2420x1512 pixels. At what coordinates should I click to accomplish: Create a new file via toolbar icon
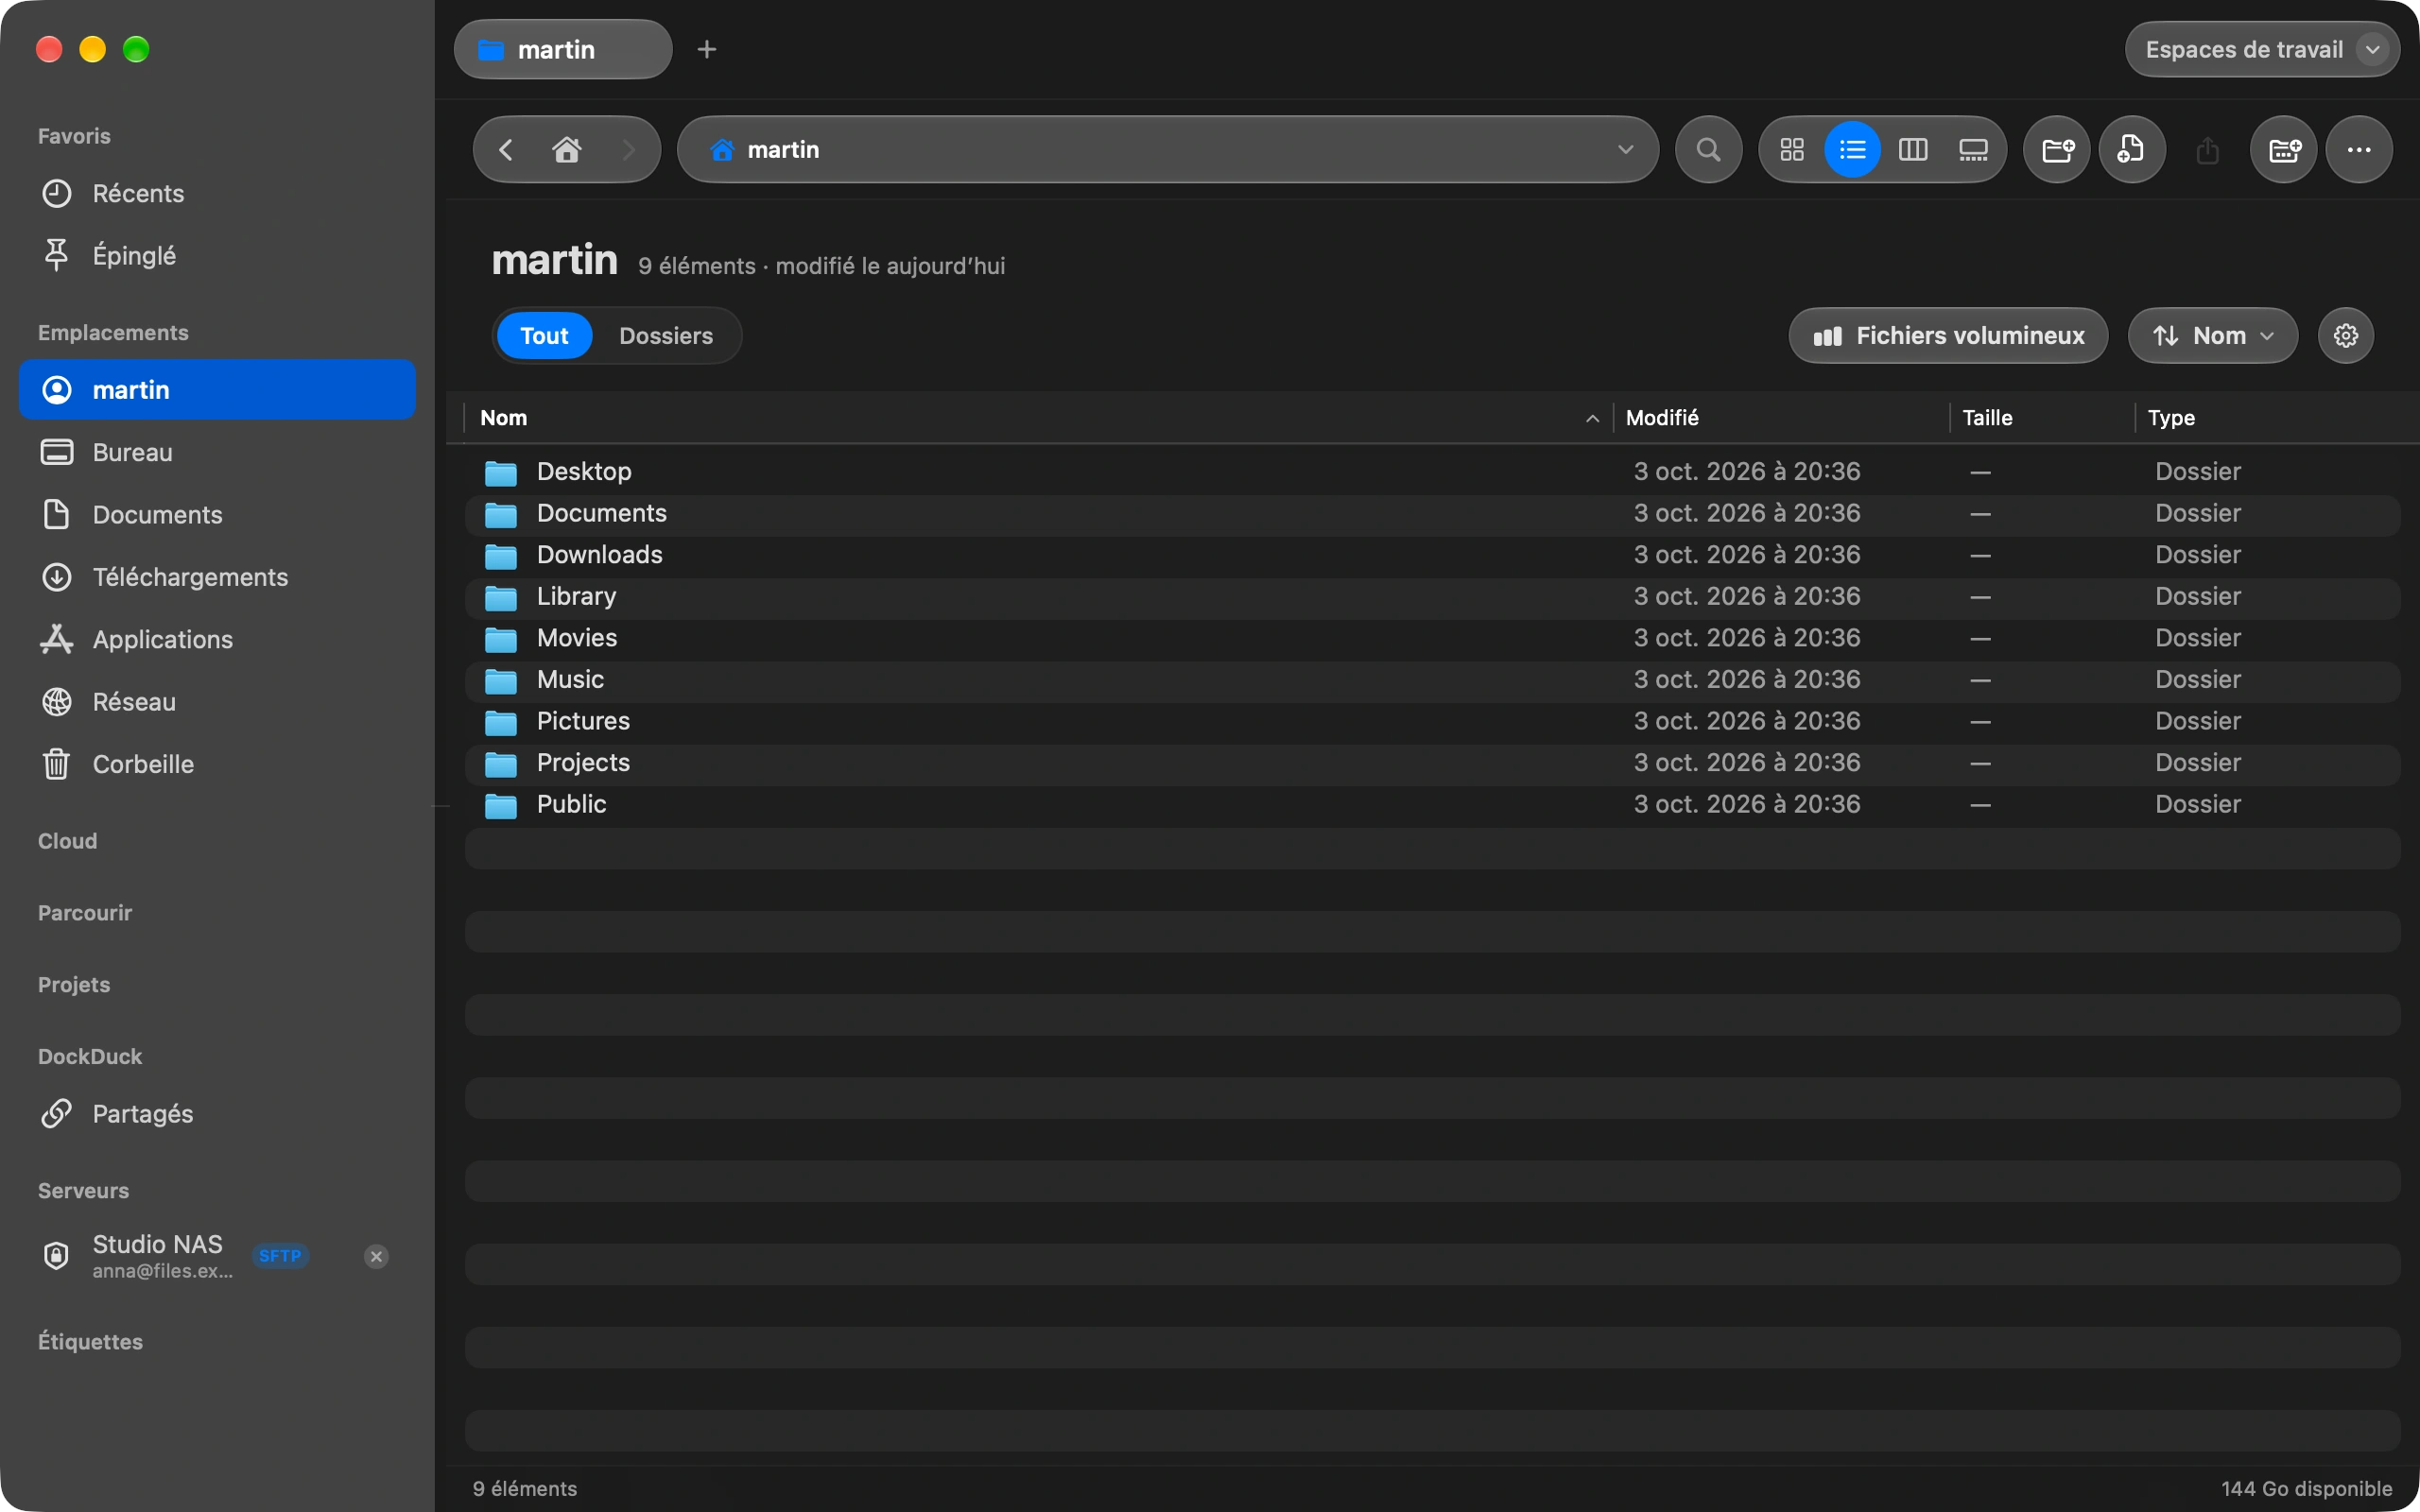pos(2132,150)
